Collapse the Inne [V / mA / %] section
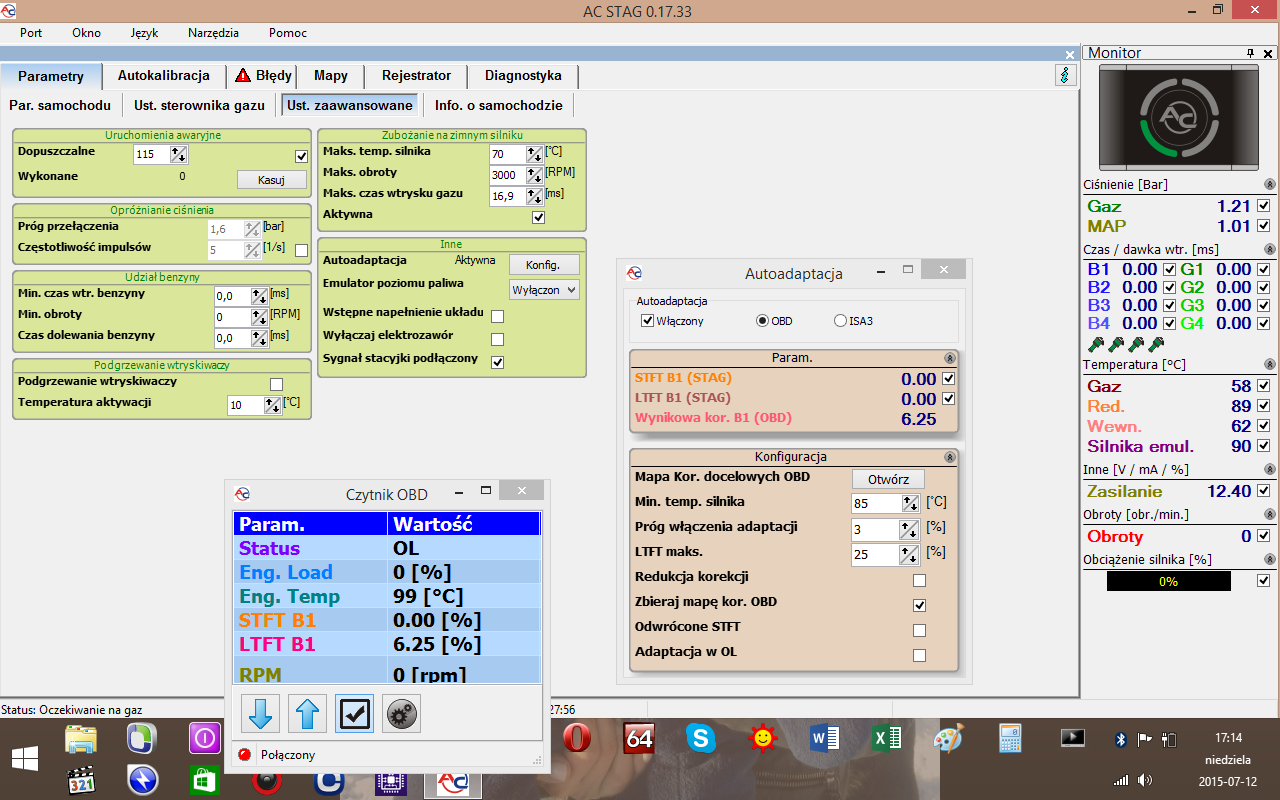 click(x=1270, y=470)
